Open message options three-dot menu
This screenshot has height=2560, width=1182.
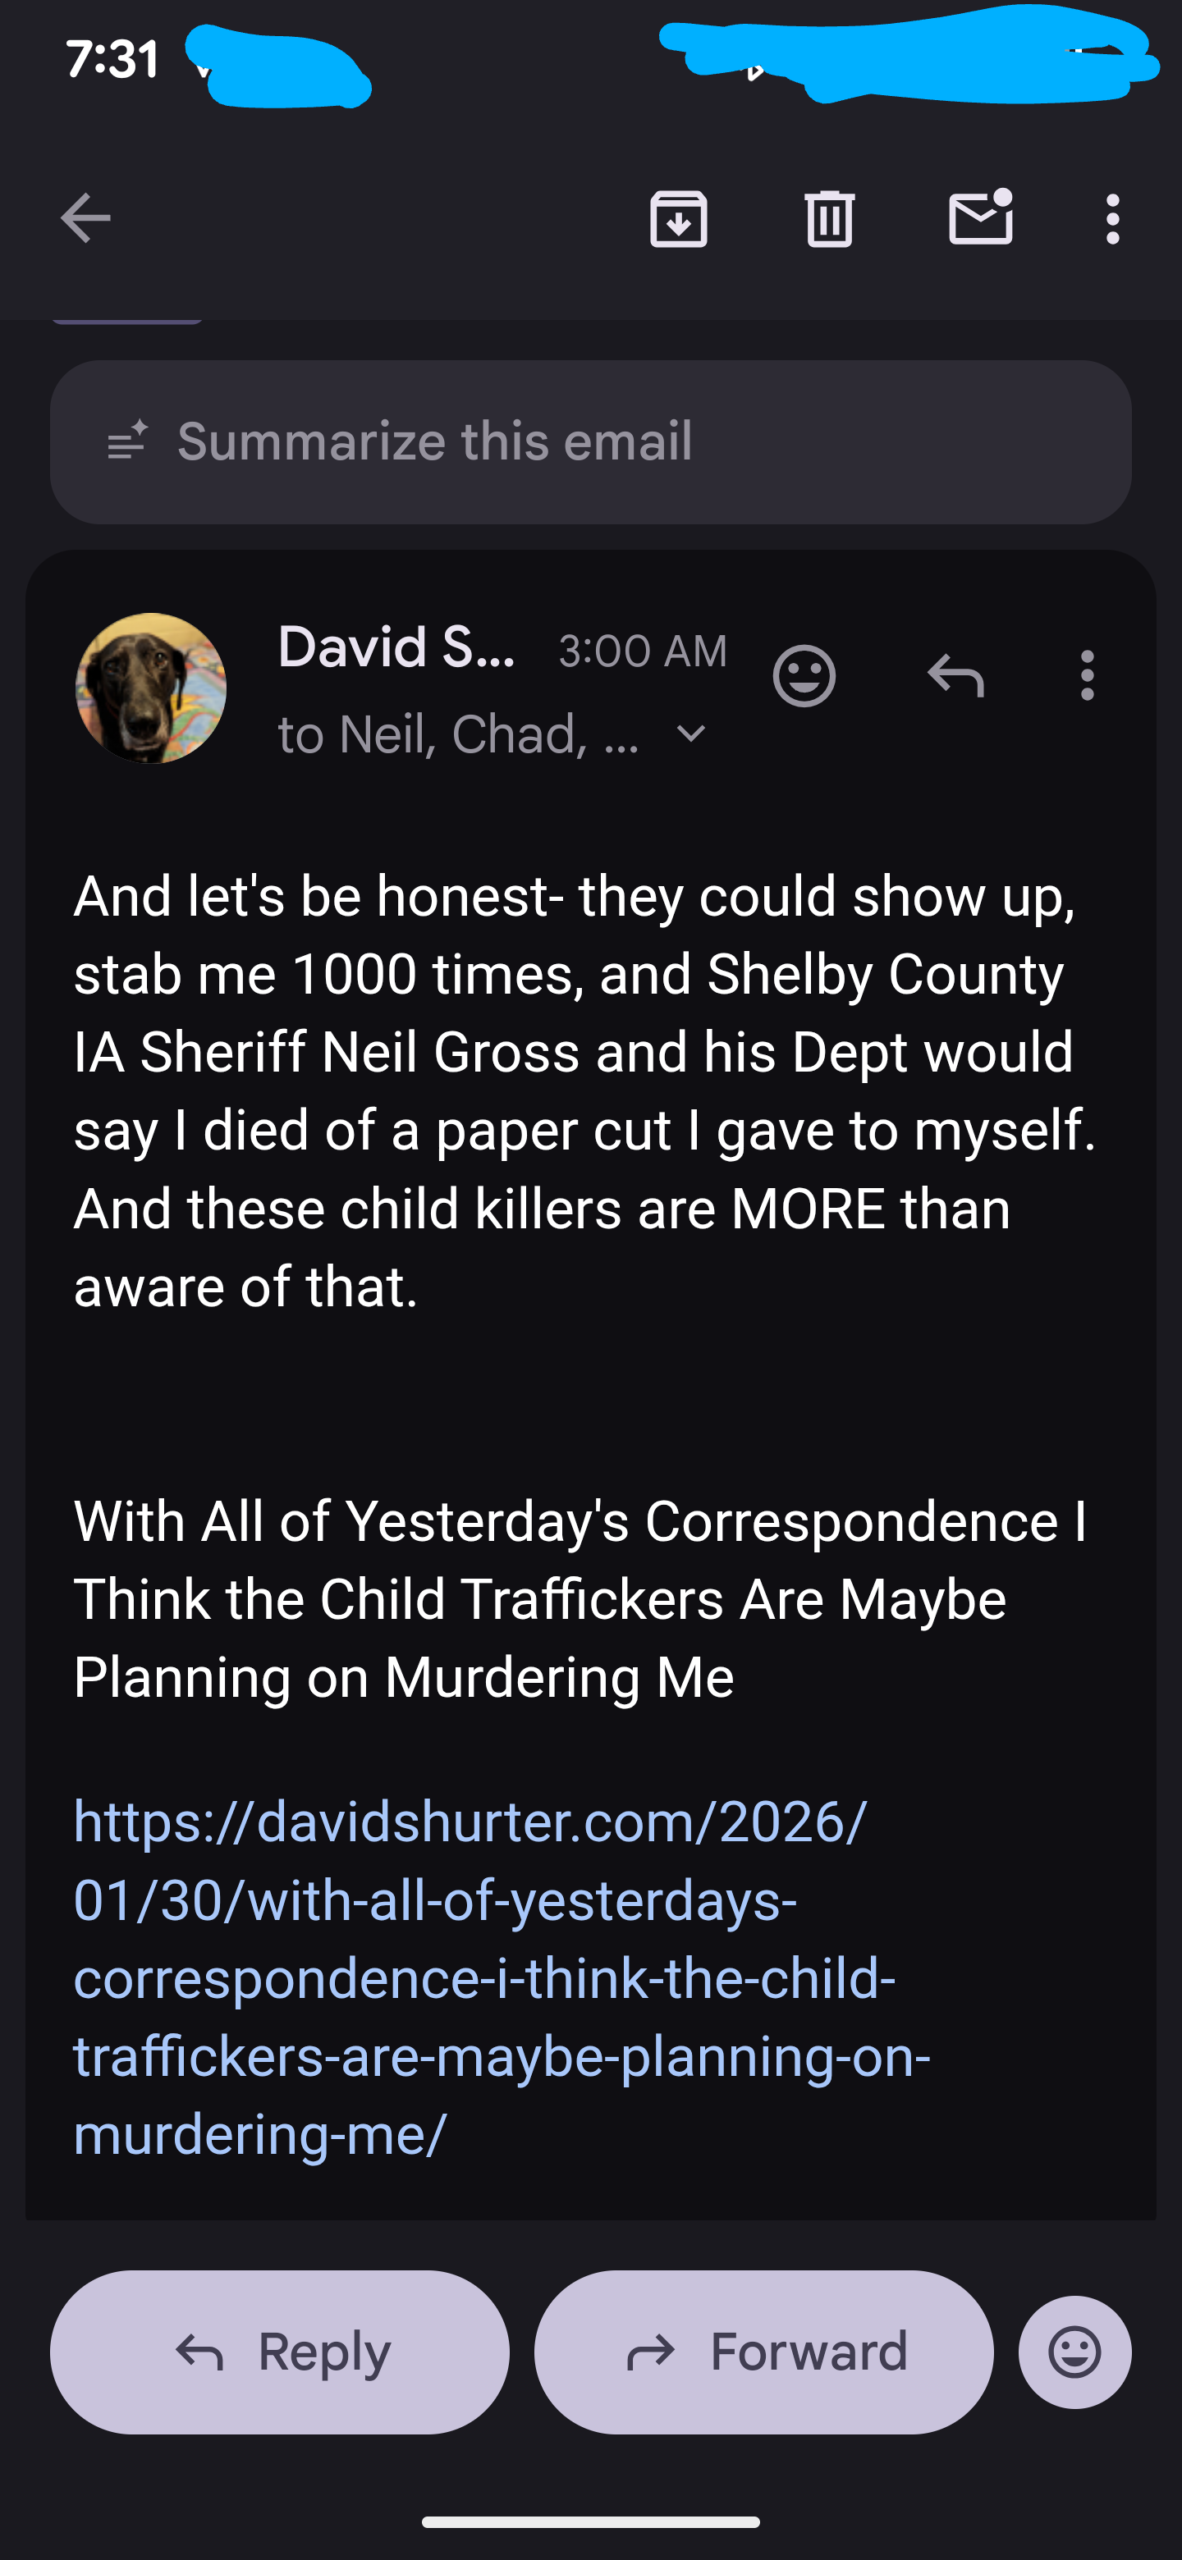click(x=1087, y=677)
